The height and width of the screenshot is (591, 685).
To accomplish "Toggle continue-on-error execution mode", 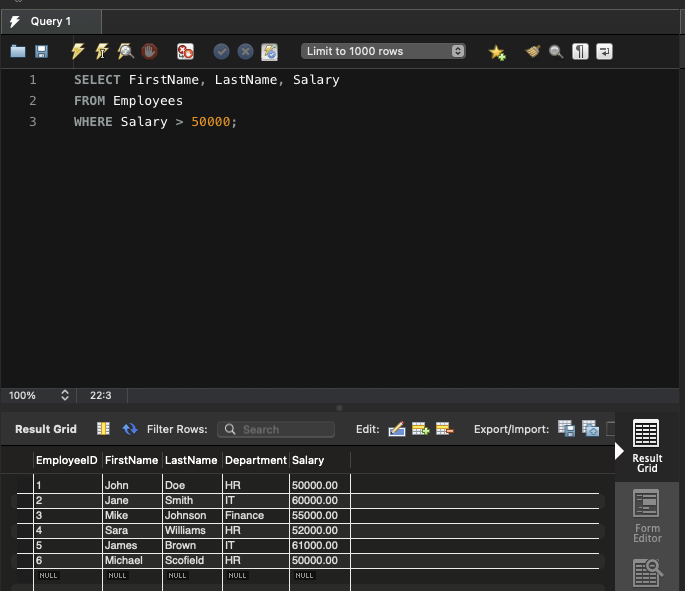I will [185, 52].
